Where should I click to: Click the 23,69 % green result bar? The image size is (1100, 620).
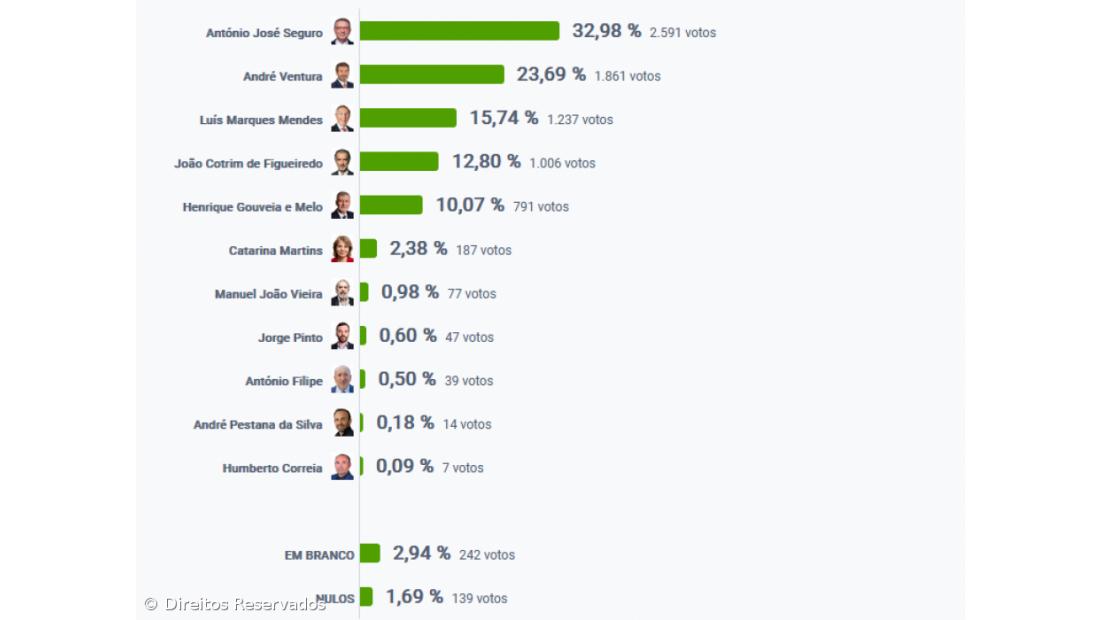[431, 75]
